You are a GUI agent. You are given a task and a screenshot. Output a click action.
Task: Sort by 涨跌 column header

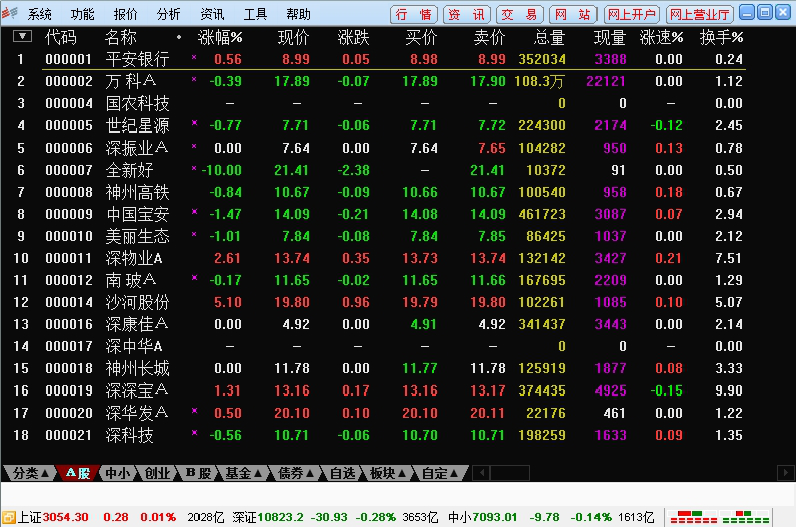click(353, 37)
